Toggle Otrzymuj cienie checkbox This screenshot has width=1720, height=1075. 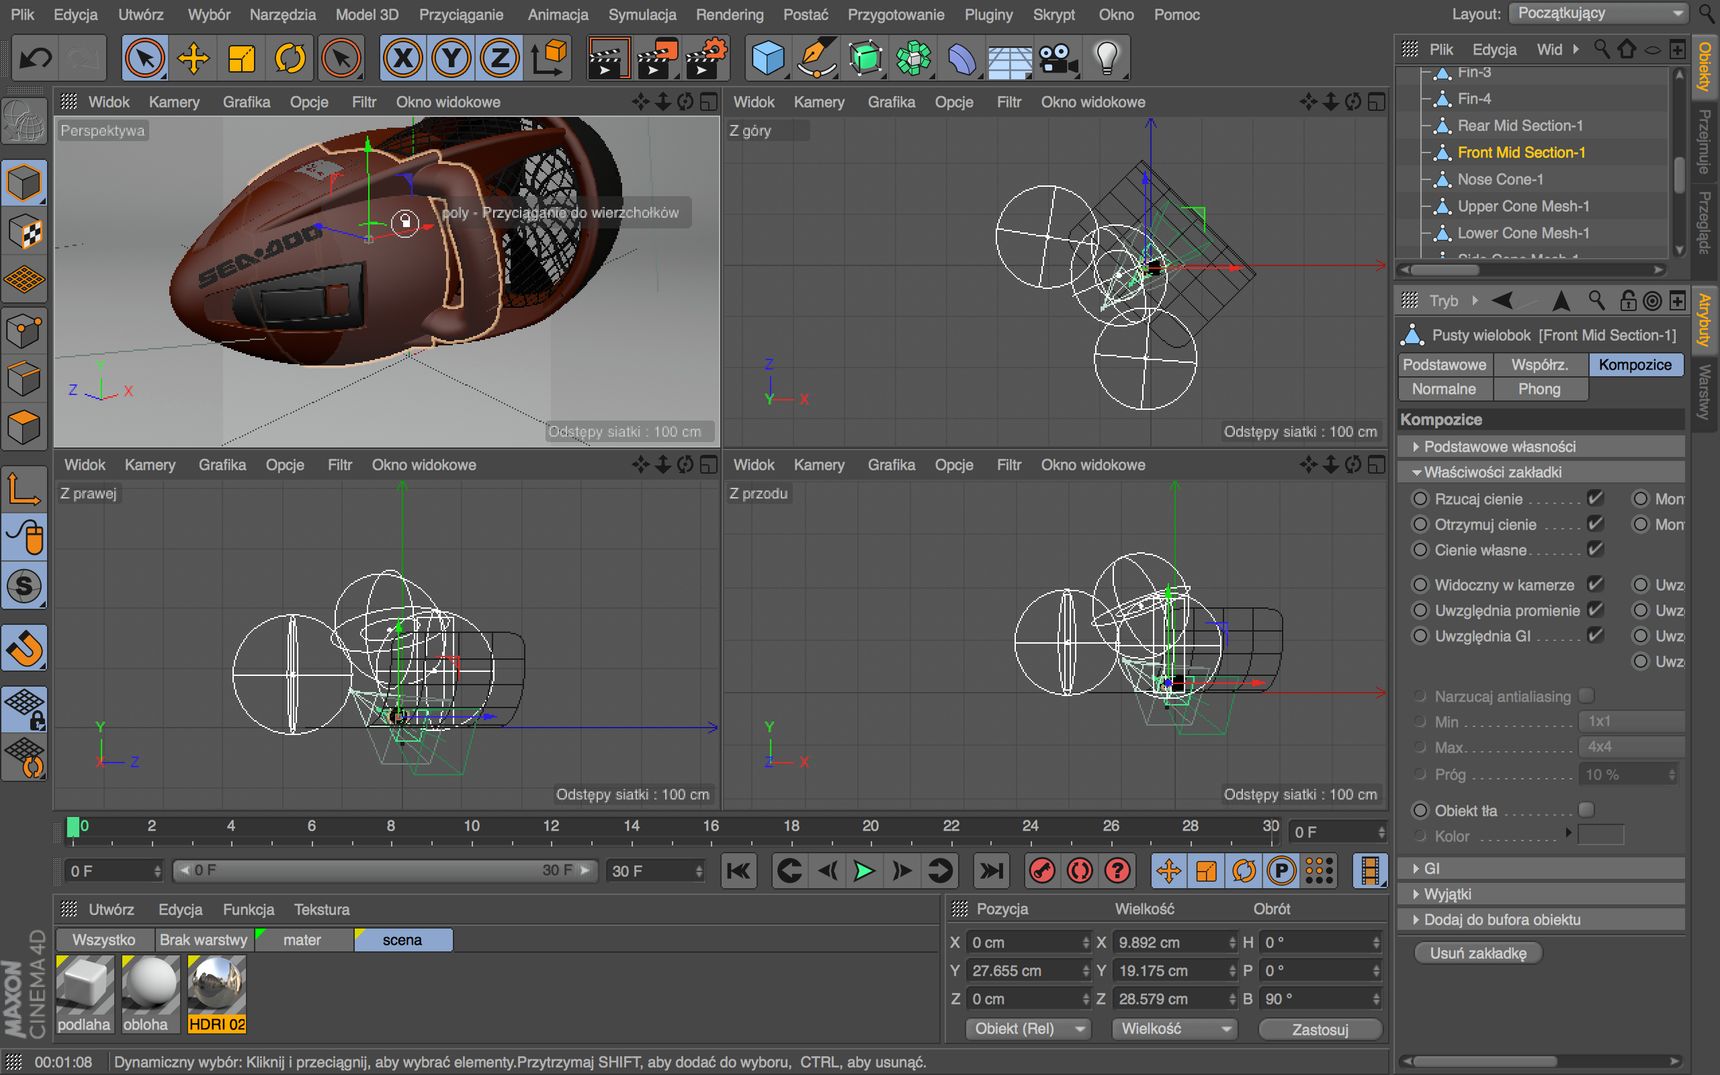coord(1596,523)
